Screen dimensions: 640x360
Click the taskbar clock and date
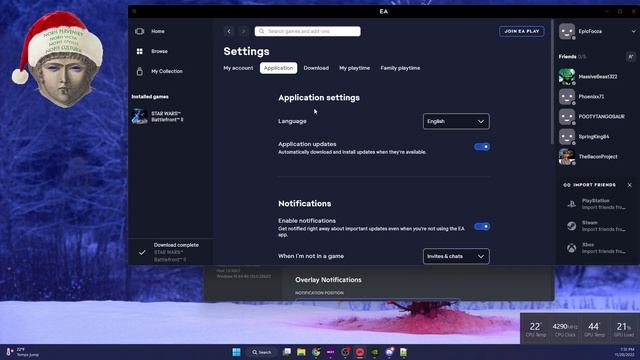[x=624, y=352]
